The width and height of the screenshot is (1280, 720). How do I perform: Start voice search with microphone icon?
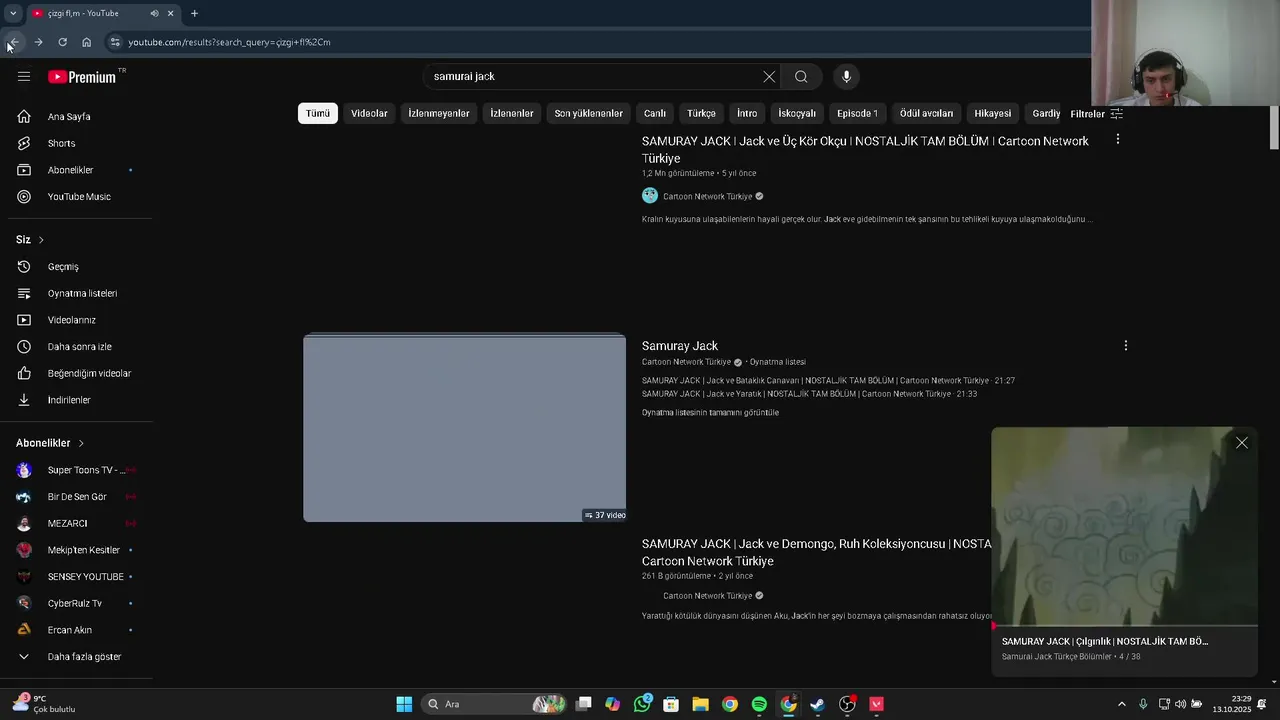[x=846, y=77]
